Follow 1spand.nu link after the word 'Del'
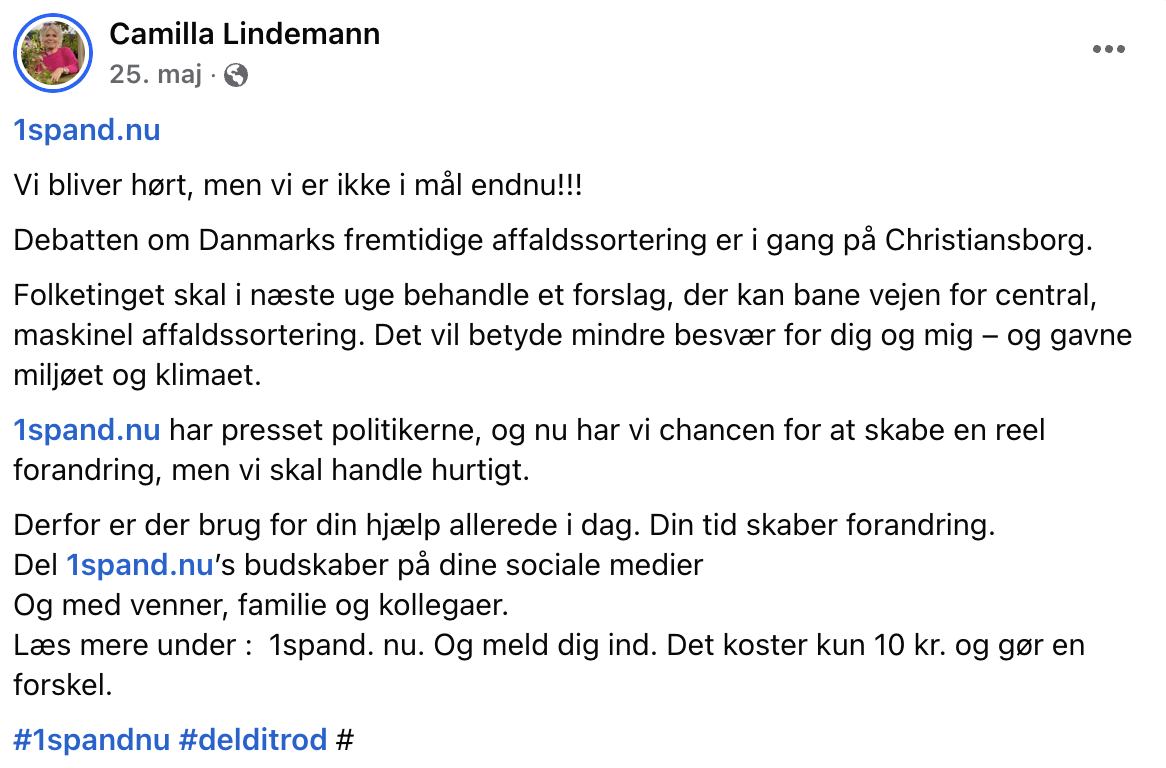Screen dimensions: 1166x768 pos(140,565)
